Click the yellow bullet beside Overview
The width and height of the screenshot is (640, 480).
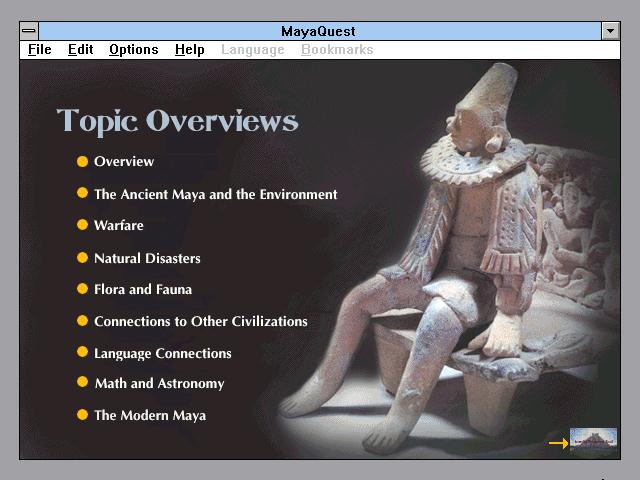click(82, 161)
